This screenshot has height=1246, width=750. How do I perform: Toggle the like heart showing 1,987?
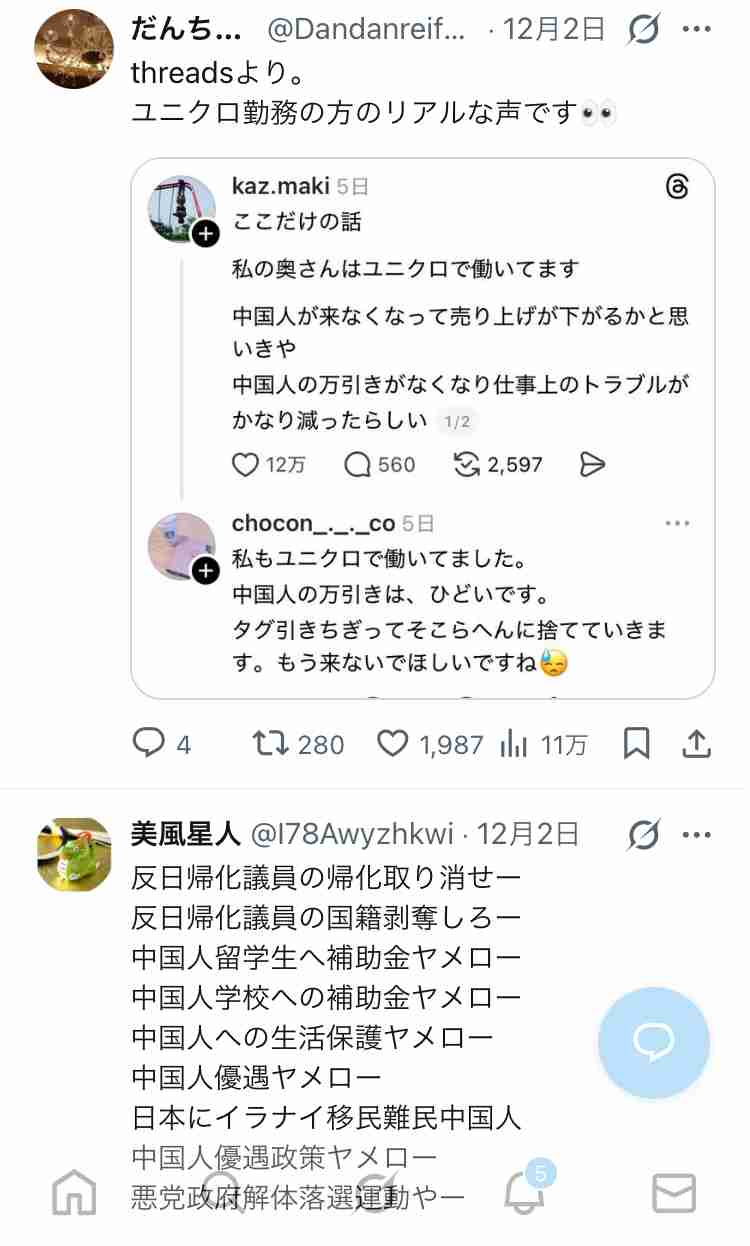pos(396,743)
